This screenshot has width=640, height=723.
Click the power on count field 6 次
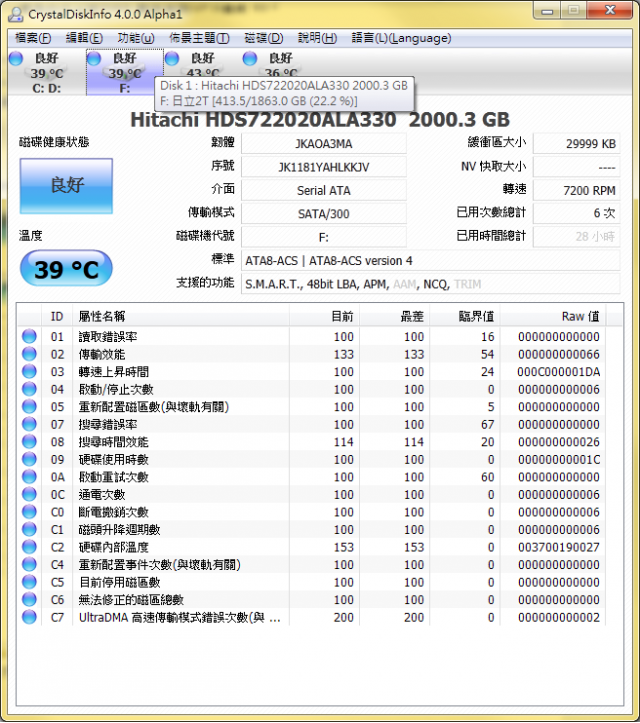576,213
